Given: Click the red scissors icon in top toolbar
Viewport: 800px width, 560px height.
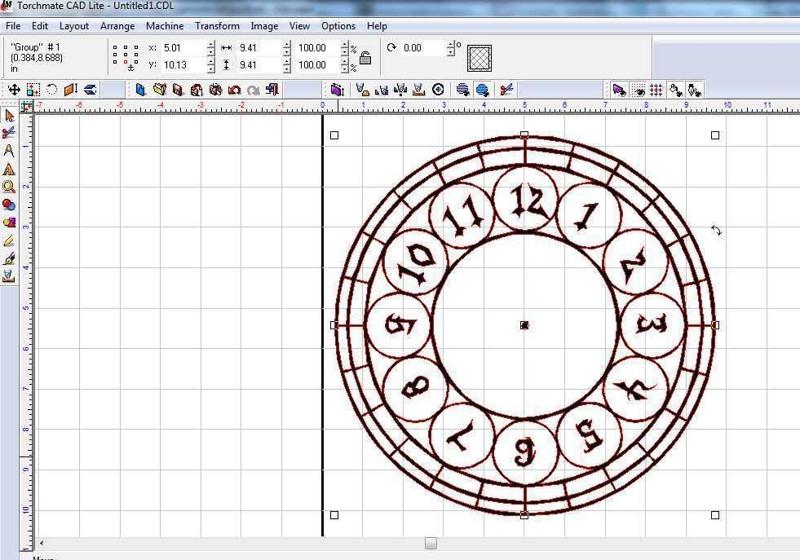Looking at the screenshot, I should point(506,90).
